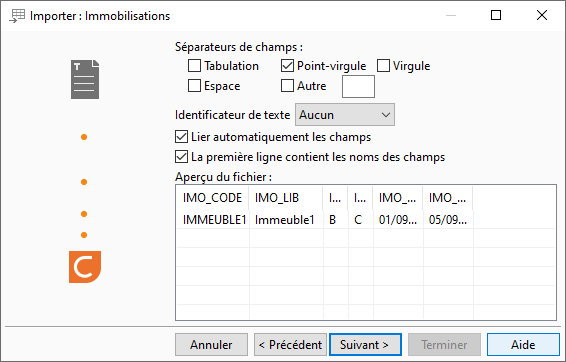Click the import wizard title bar icon
The width and height of the screenshot is (566, 362).
point(17,16)
